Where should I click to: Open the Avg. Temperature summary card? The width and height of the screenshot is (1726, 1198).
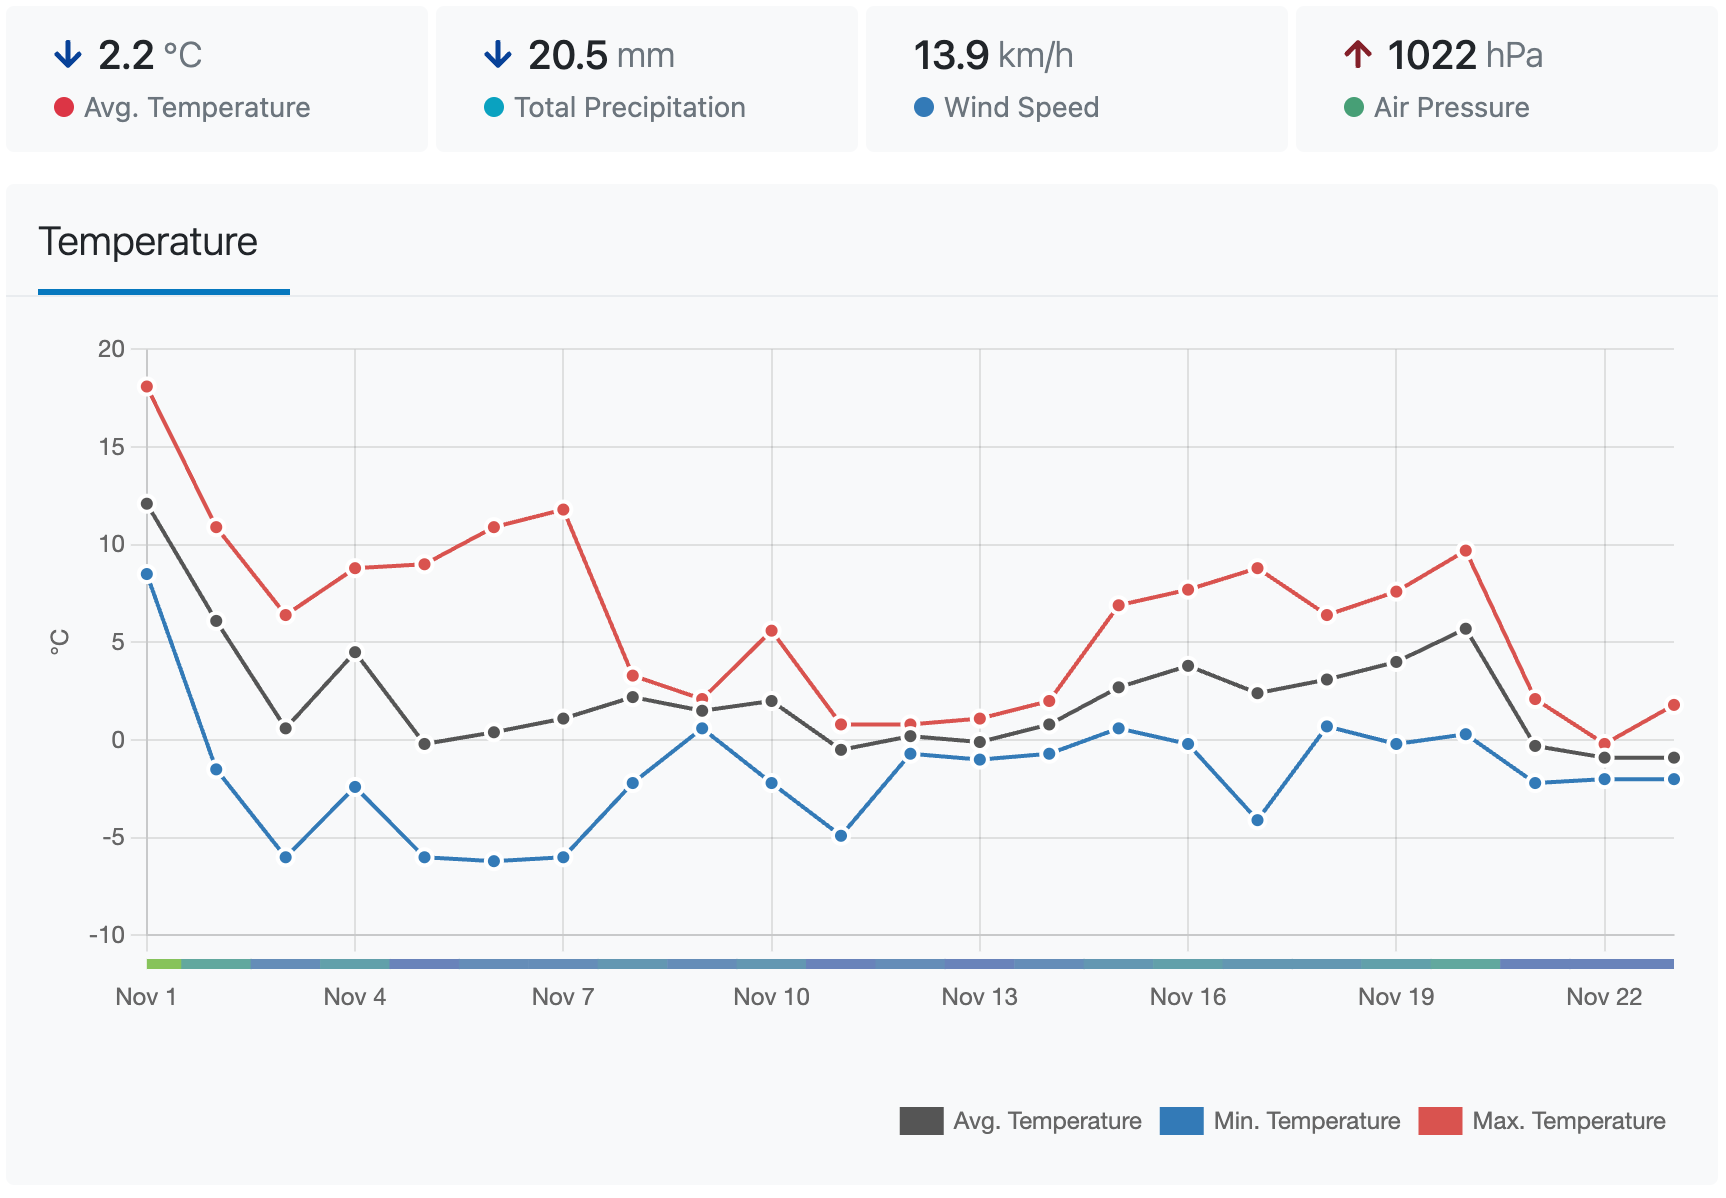click(x=217, y=79)
